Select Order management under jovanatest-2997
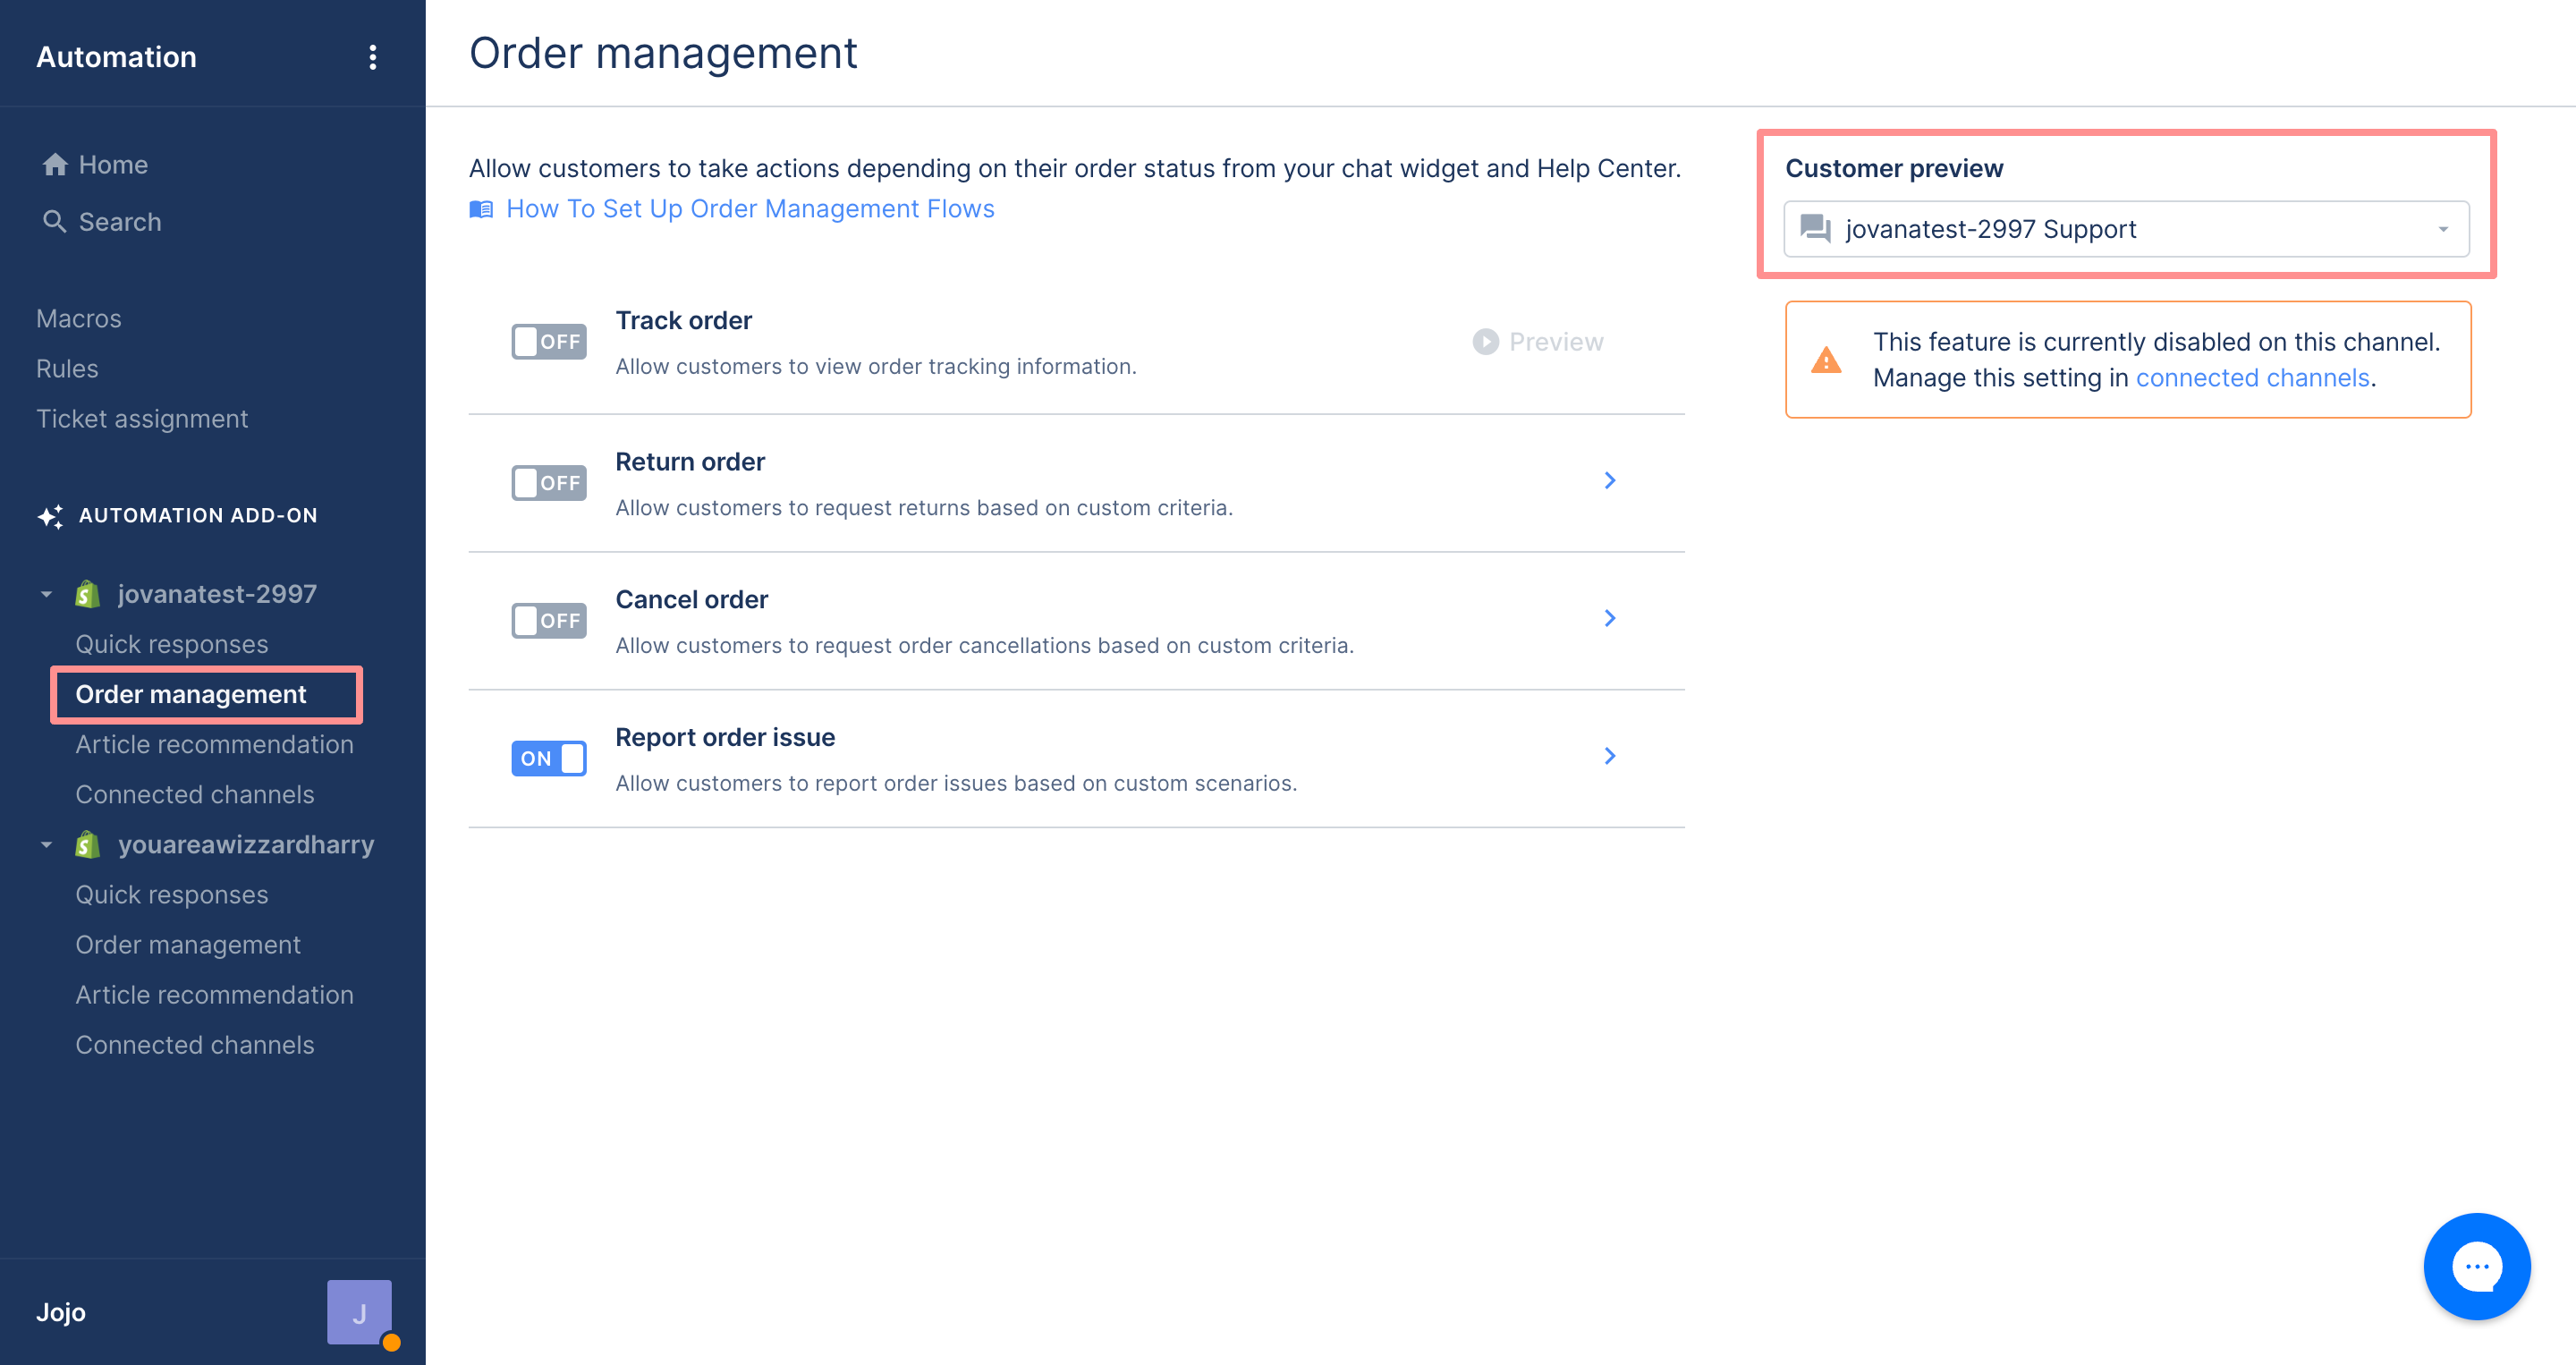 pos(191,694)
